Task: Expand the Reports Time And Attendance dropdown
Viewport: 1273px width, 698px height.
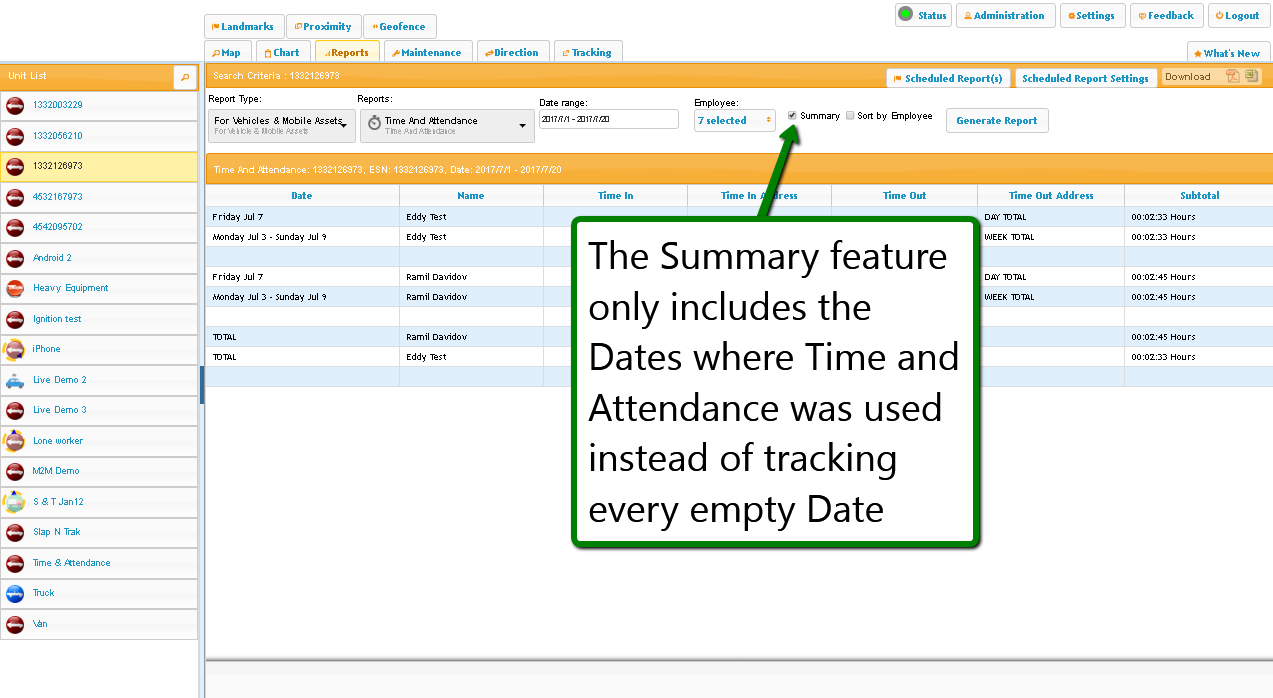Action: point(445,125)
